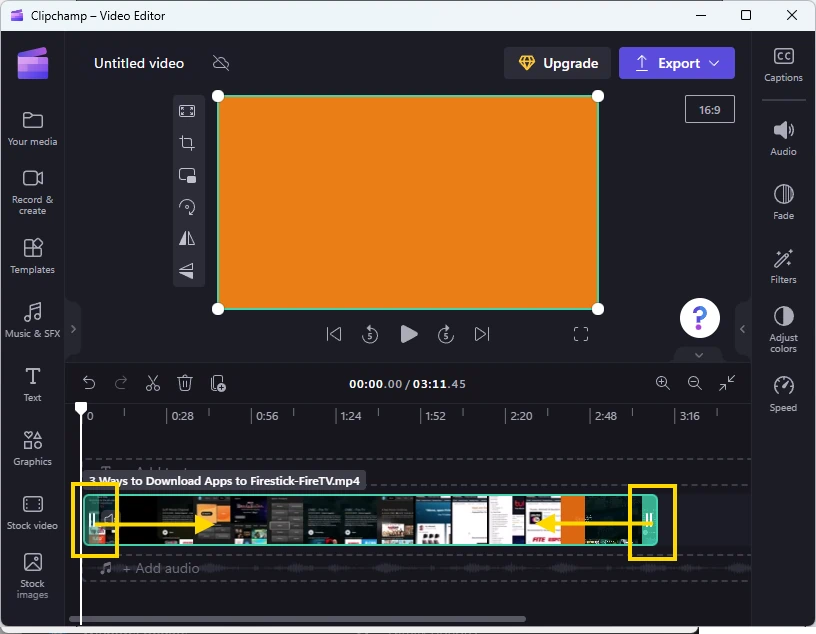Viewport: 816px width, 634px height.
Task: Open Music & SFX library
Action: (32, 320)
